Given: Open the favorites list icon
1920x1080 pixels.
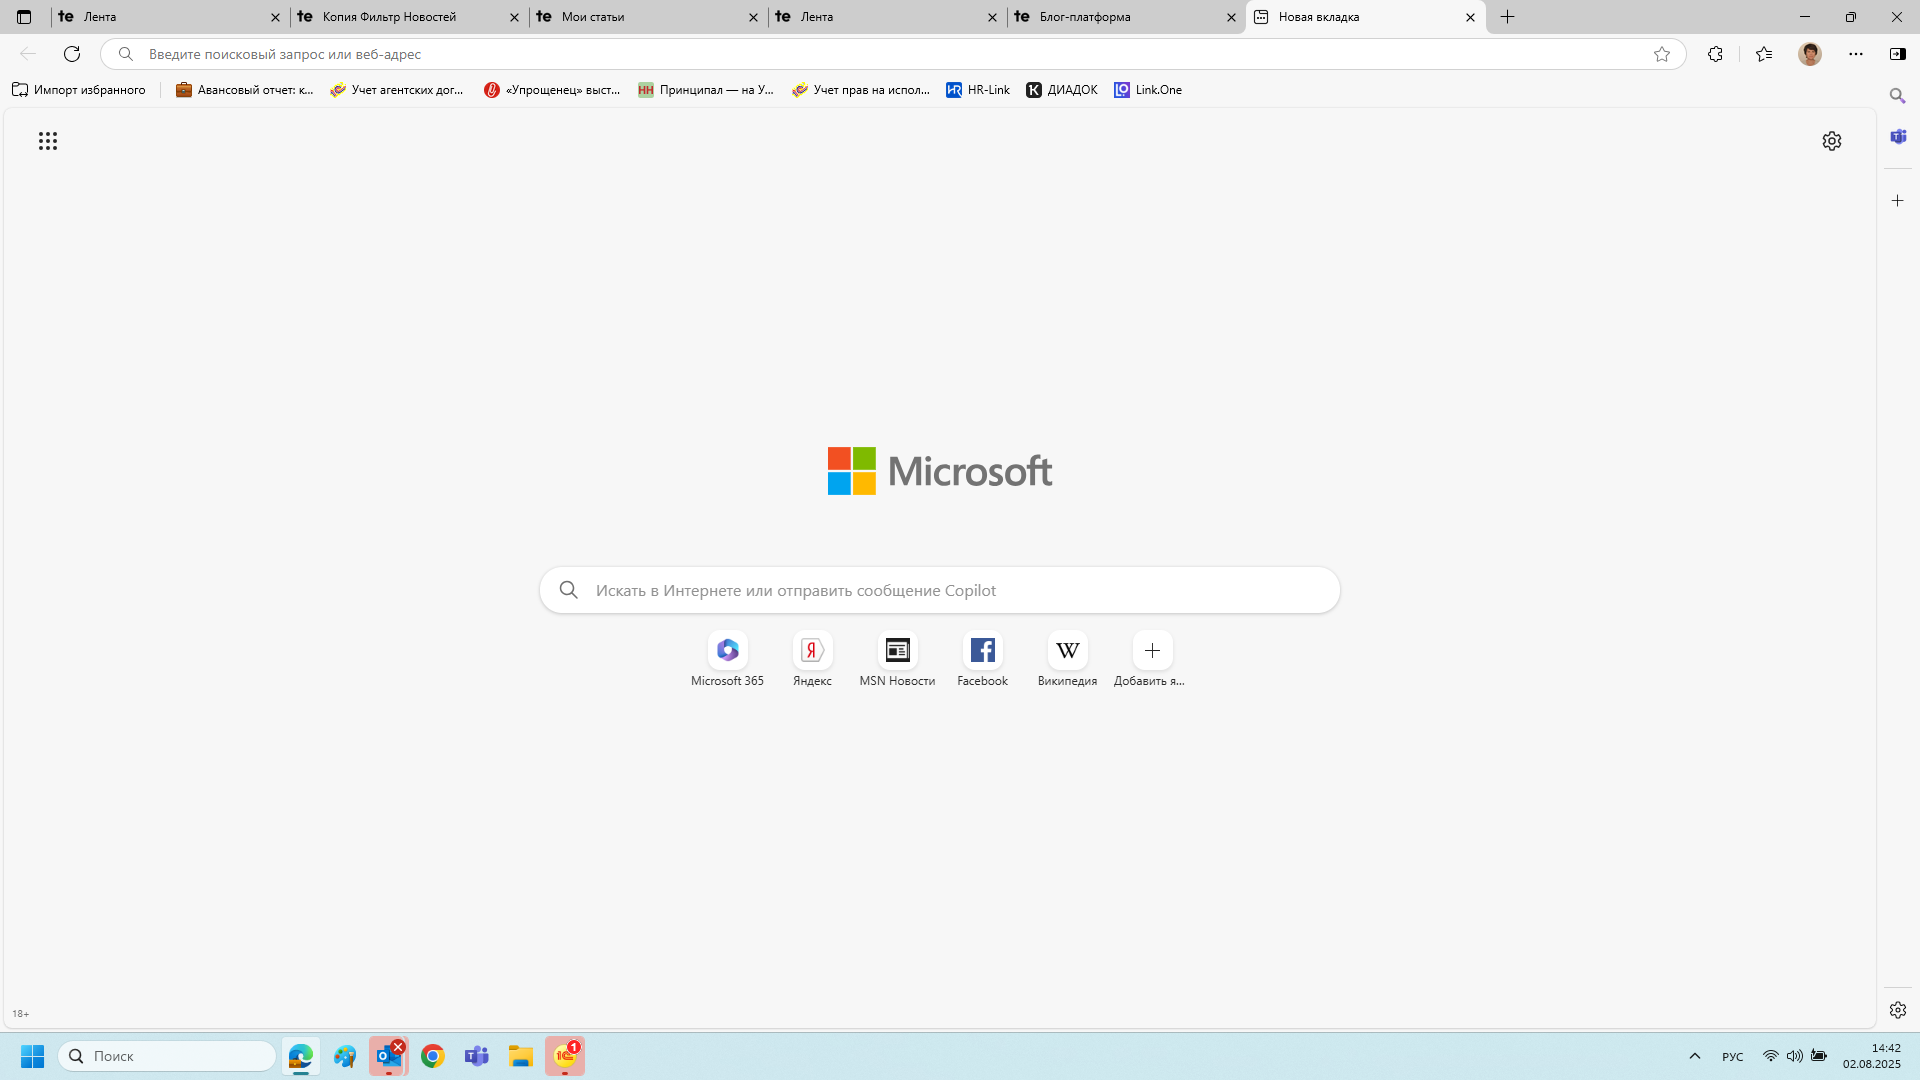Looking at the screenshot, I should coord(1764,54).
